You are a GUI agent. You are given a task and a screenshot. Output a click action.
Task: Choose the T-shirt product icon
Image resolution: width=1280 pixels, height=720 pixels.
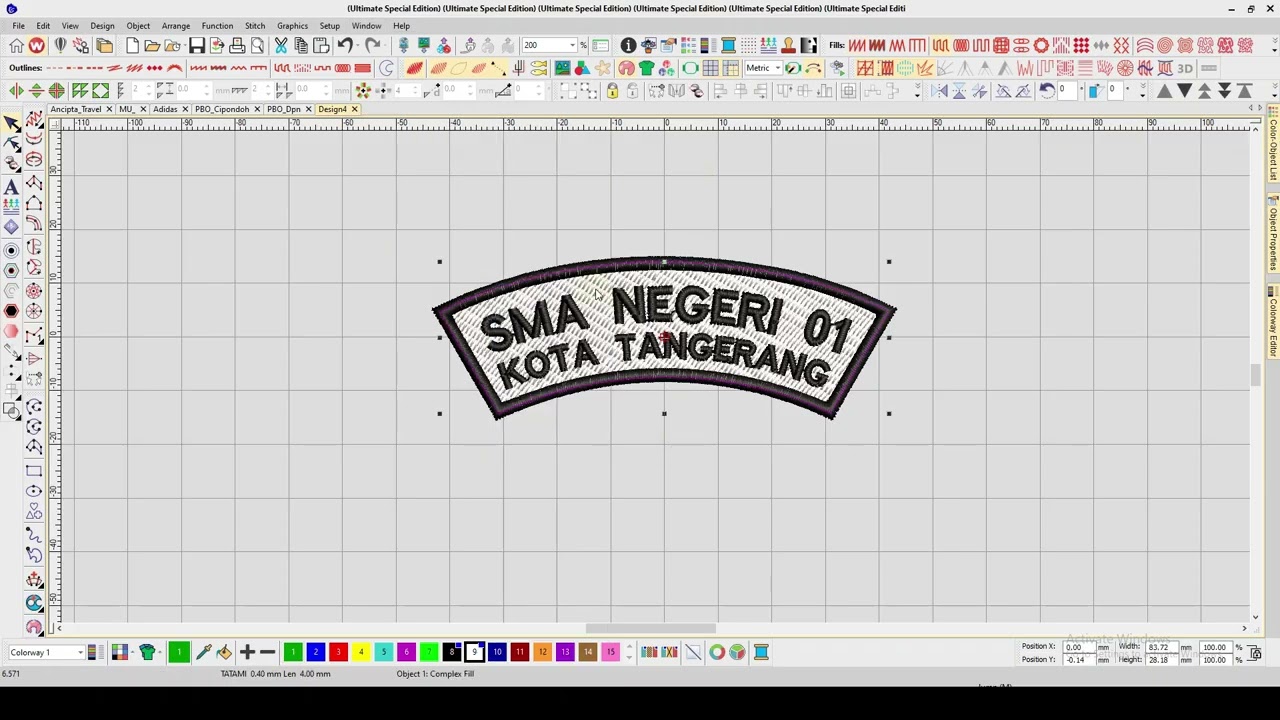[x=646, y=68]
